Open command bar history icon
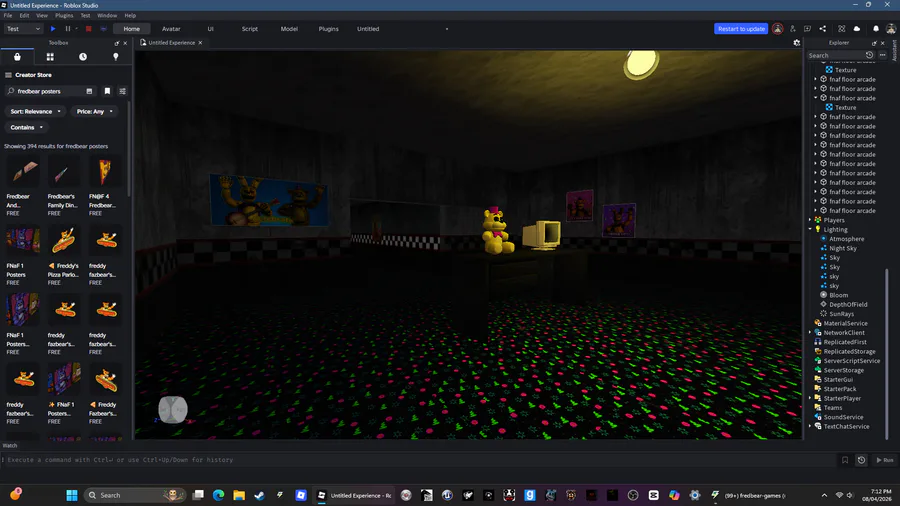This screenshot has width=900, height=506. point(862,460)
